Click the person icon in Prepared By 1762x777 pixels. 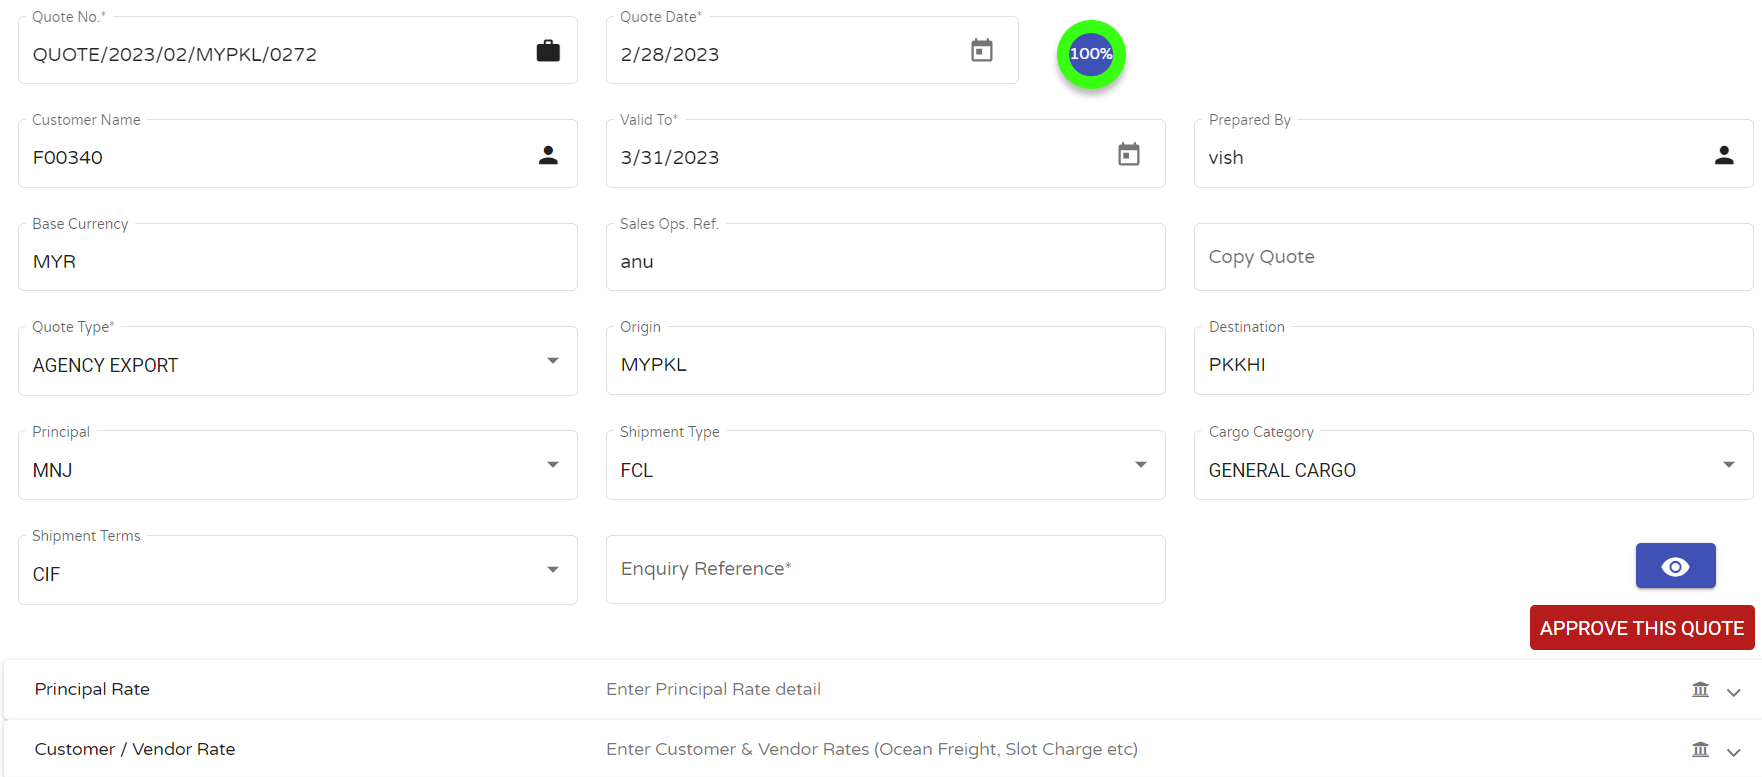coord(1724,155)
